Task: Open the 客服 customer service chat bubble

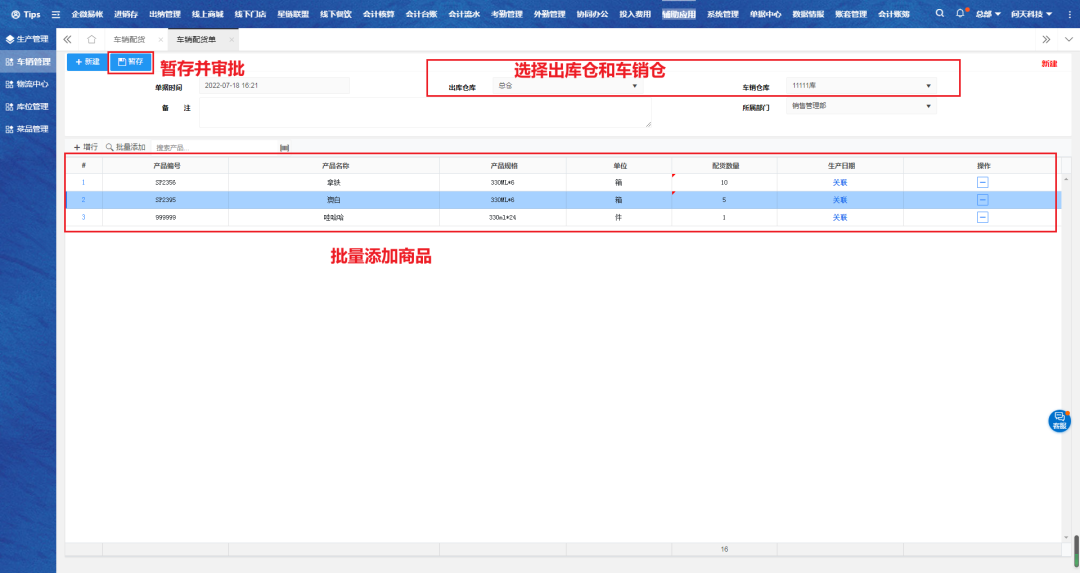Action: click(x=1059, y=421)
